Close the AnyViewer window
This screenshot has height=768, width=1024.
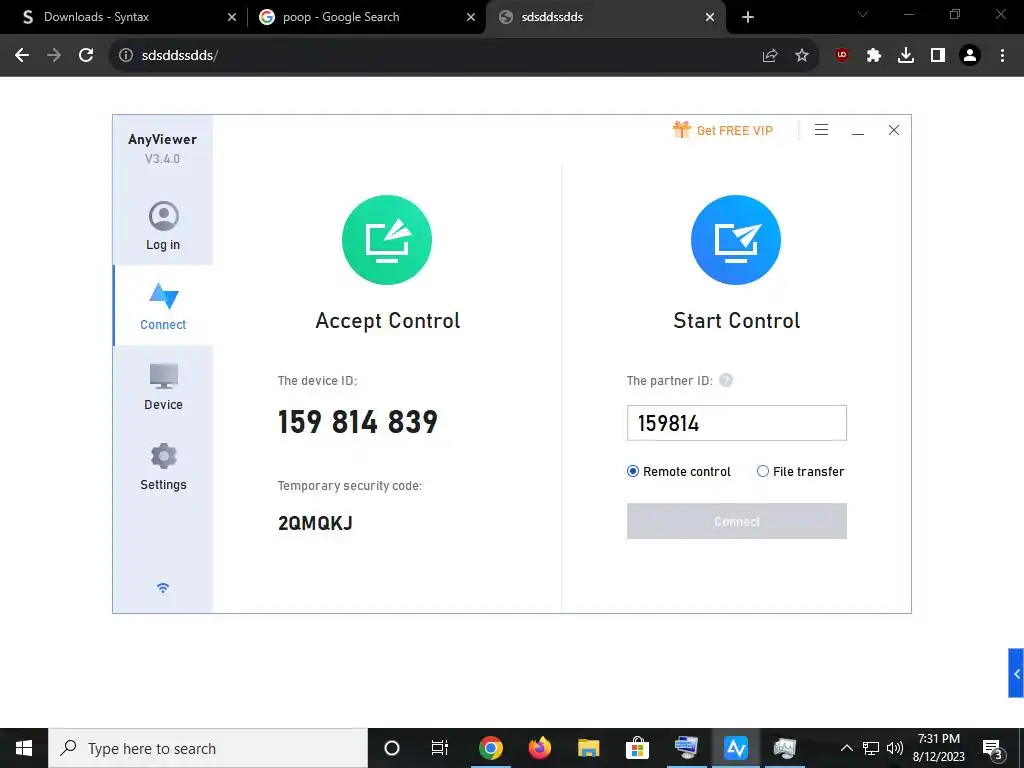pyautogui.click(x=894, y=130)
